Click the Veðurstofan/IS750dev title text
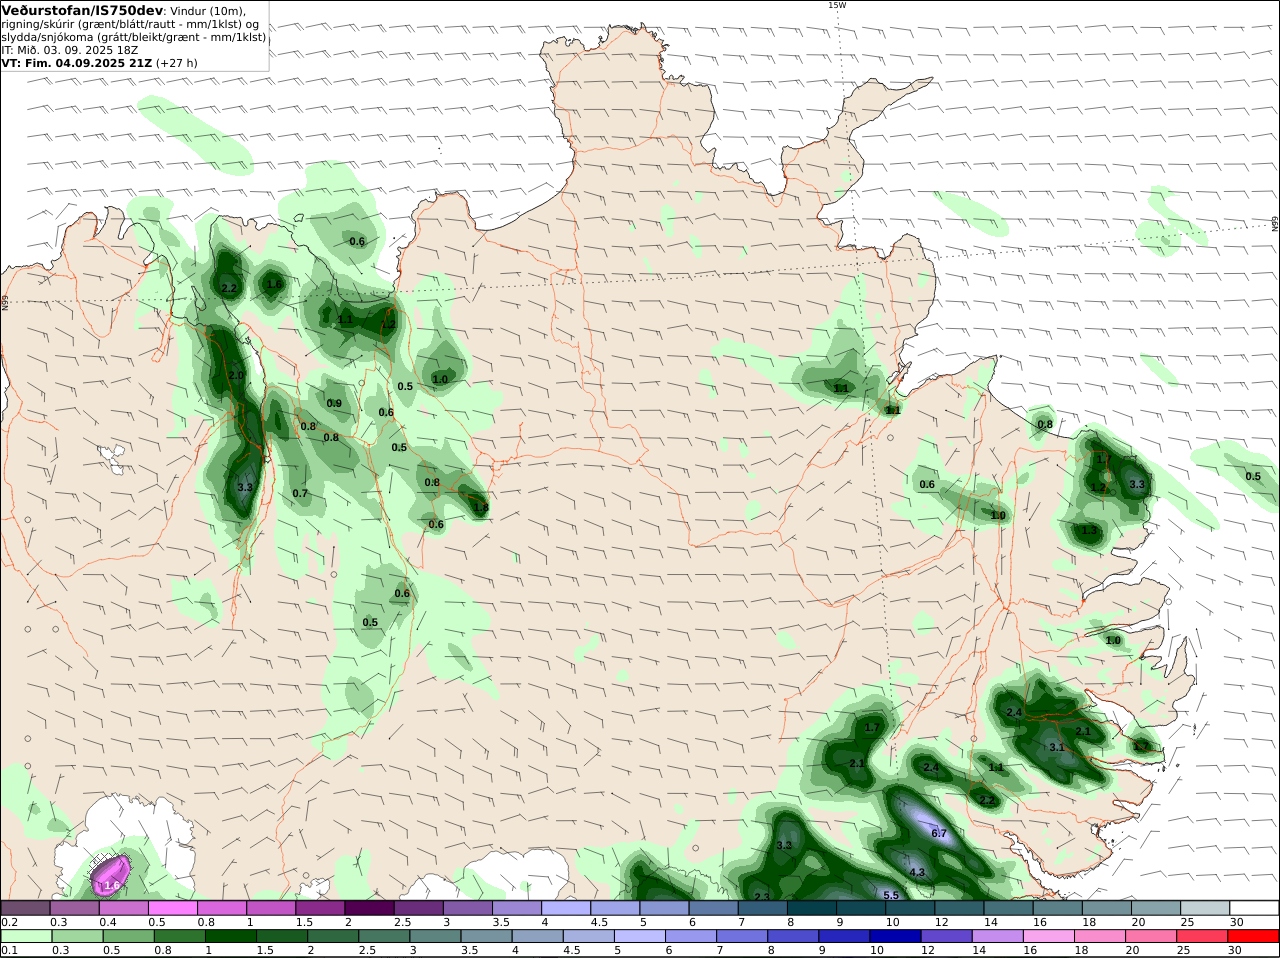The height and width of the screenshot is (958, 1280). tap(83, 10)
